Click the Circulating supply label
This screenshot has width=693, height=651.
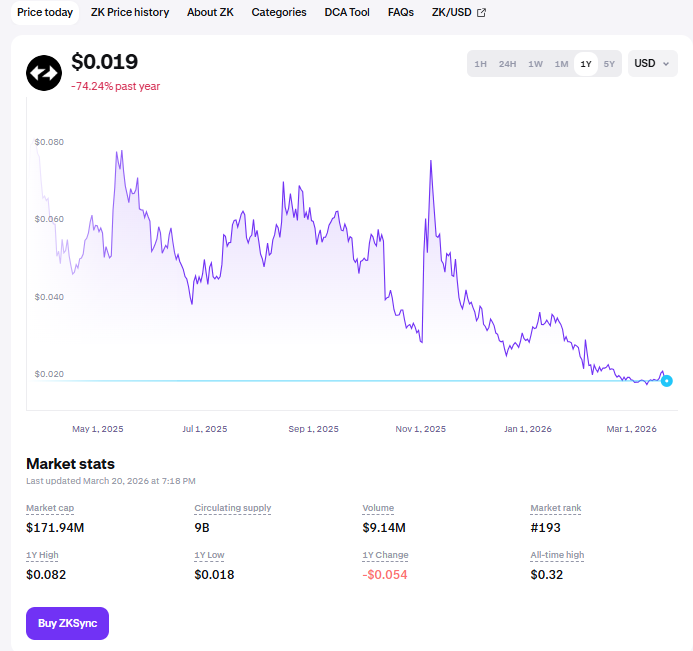[x=232, y=508]
